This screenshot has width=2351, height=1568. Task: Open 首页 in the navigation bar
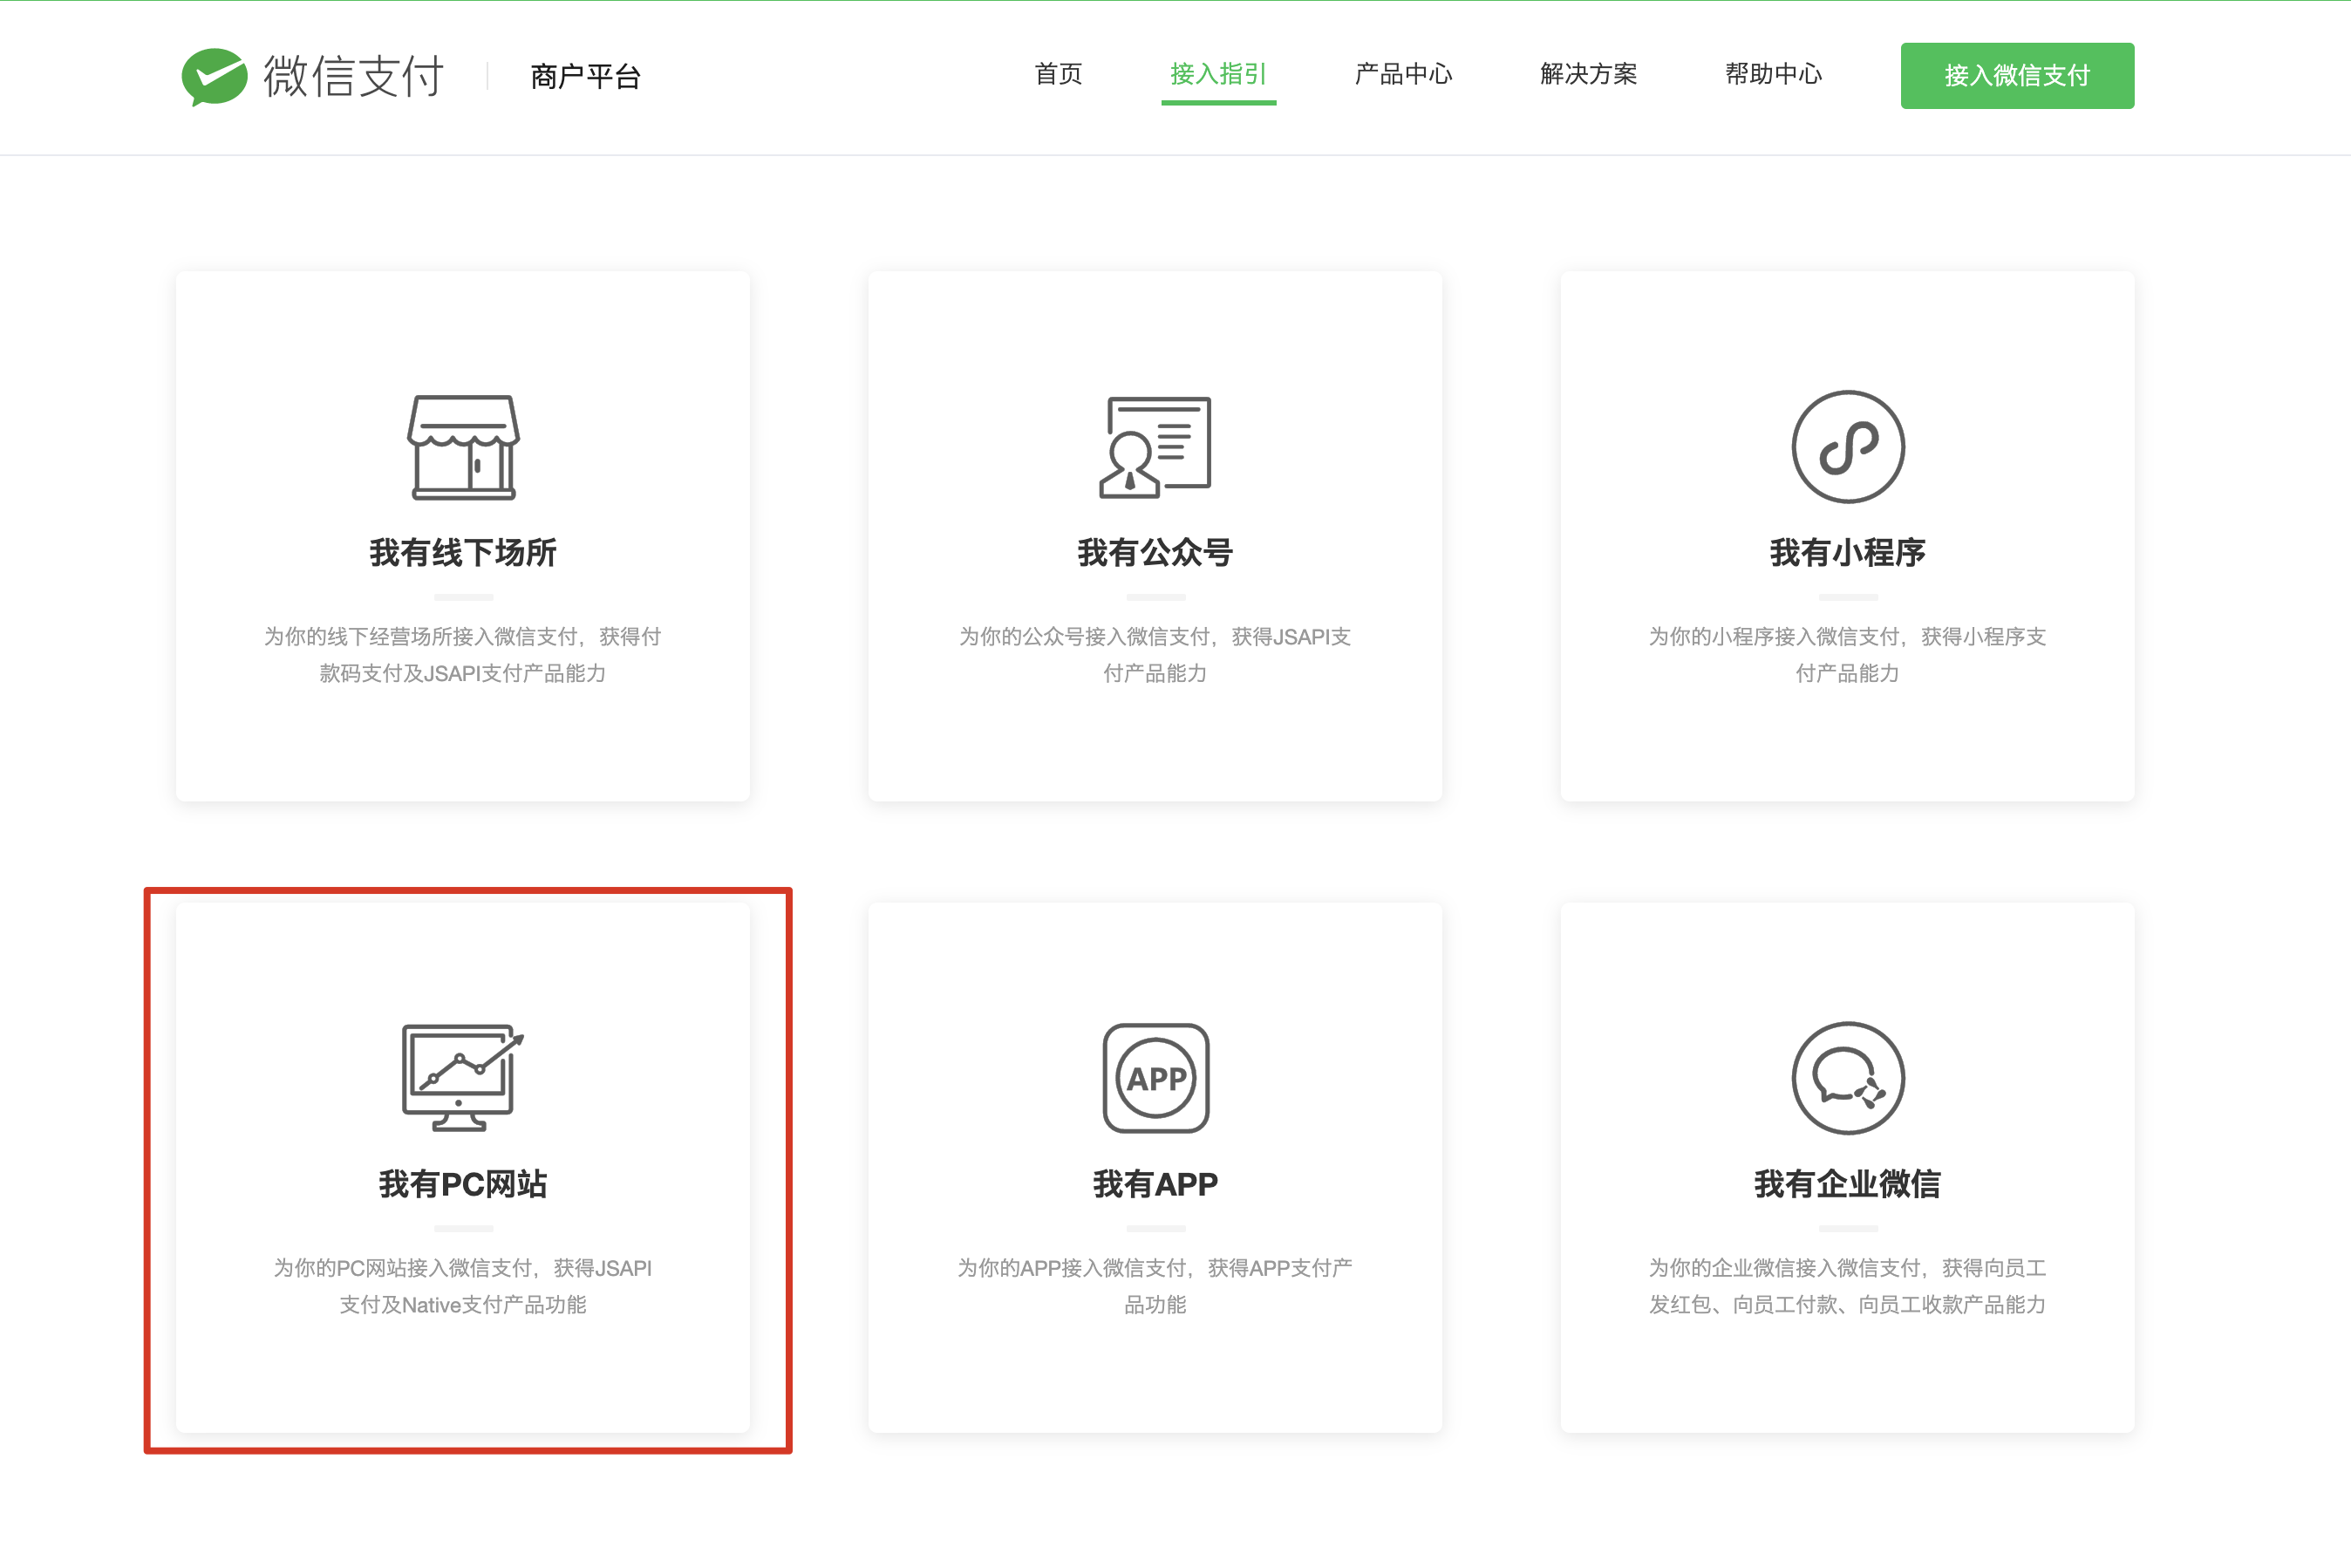tap(1058, 74)
